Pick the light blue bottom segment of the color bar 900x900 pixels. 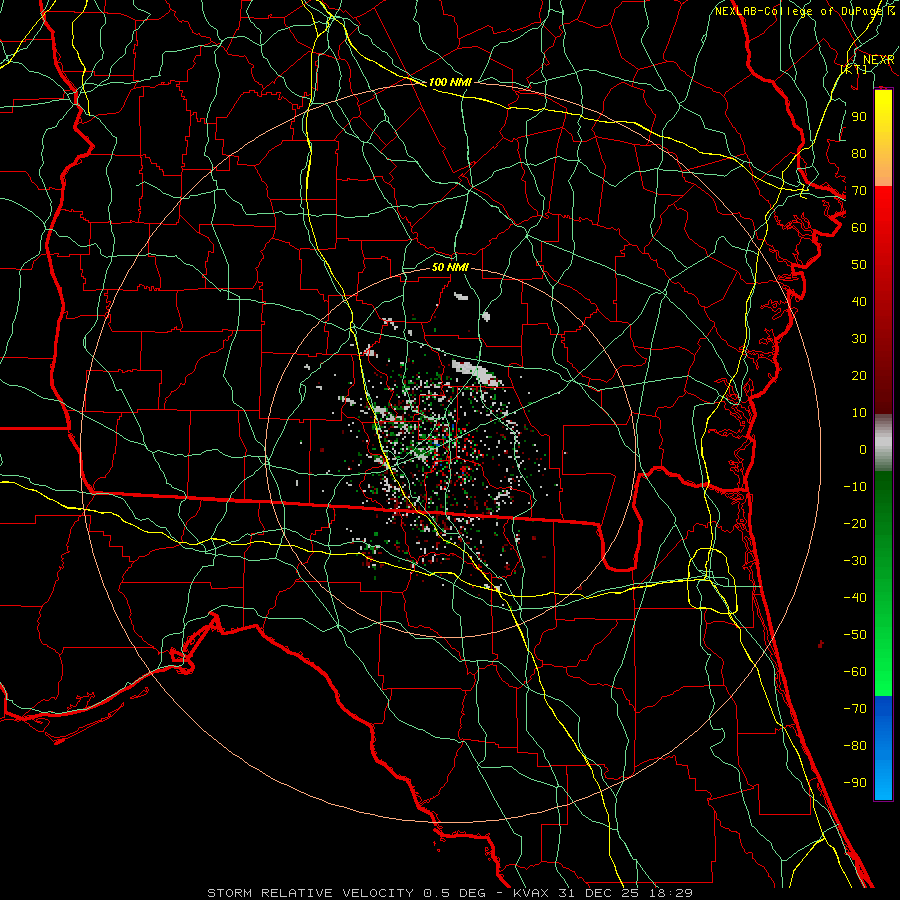click(x=883, y=778)
